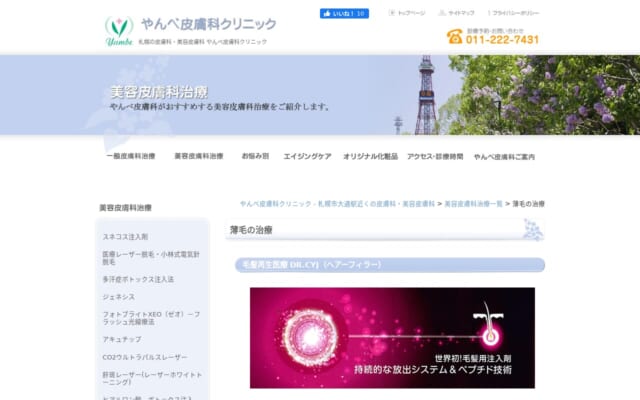Viewport: 640px width, 400px height.
Task: Open the やんべ皮膚科ご案内 menu item
Action: [504, 157]
